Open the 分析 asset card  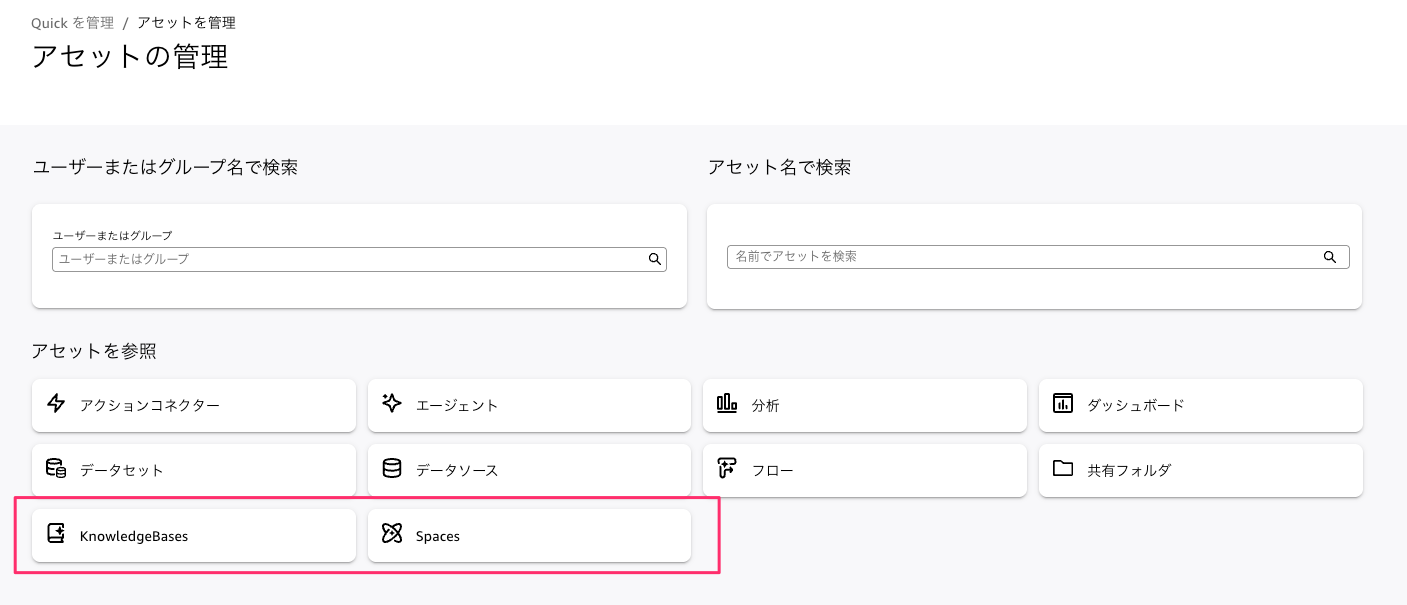pos(865,405)
